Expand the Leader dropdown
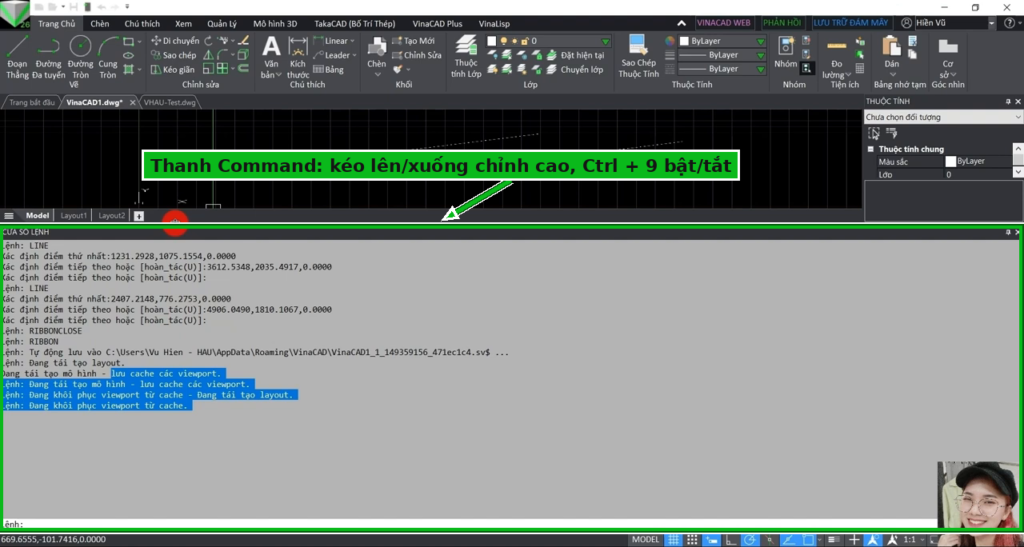 tap(354, 55)
